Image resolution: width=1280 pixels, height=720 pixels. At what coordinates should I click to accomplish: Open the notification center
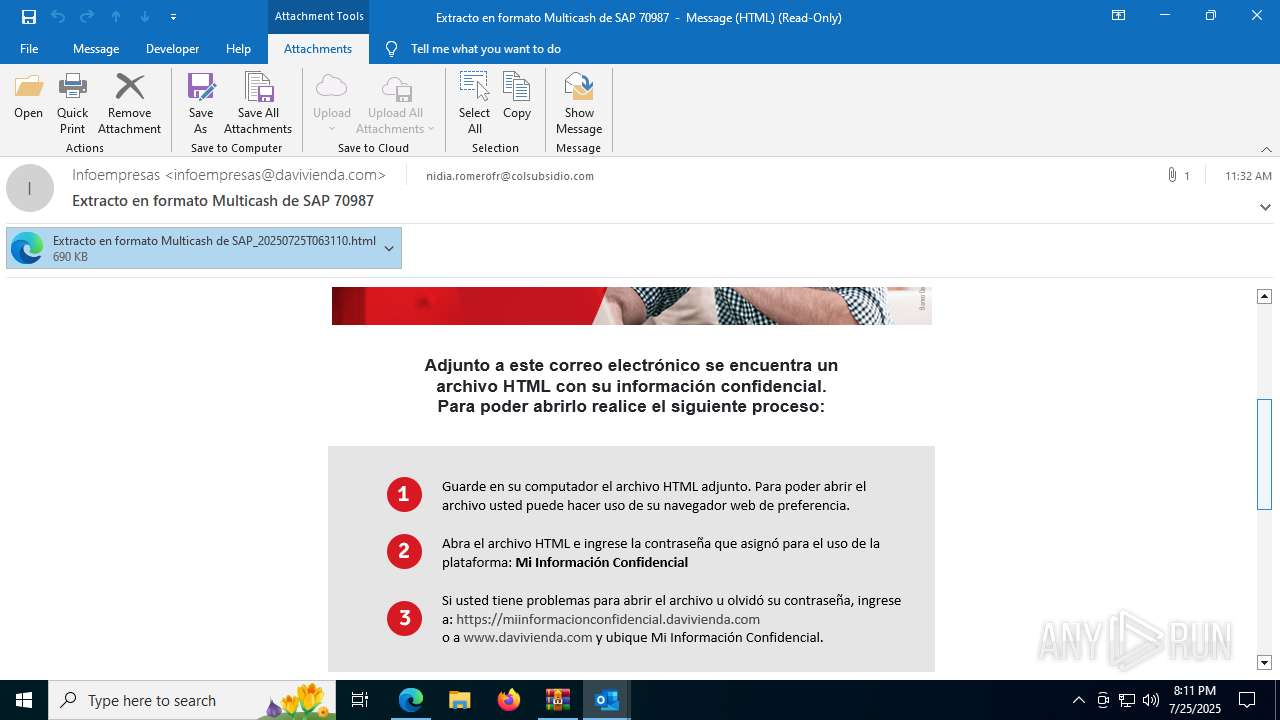point(1247,700)
